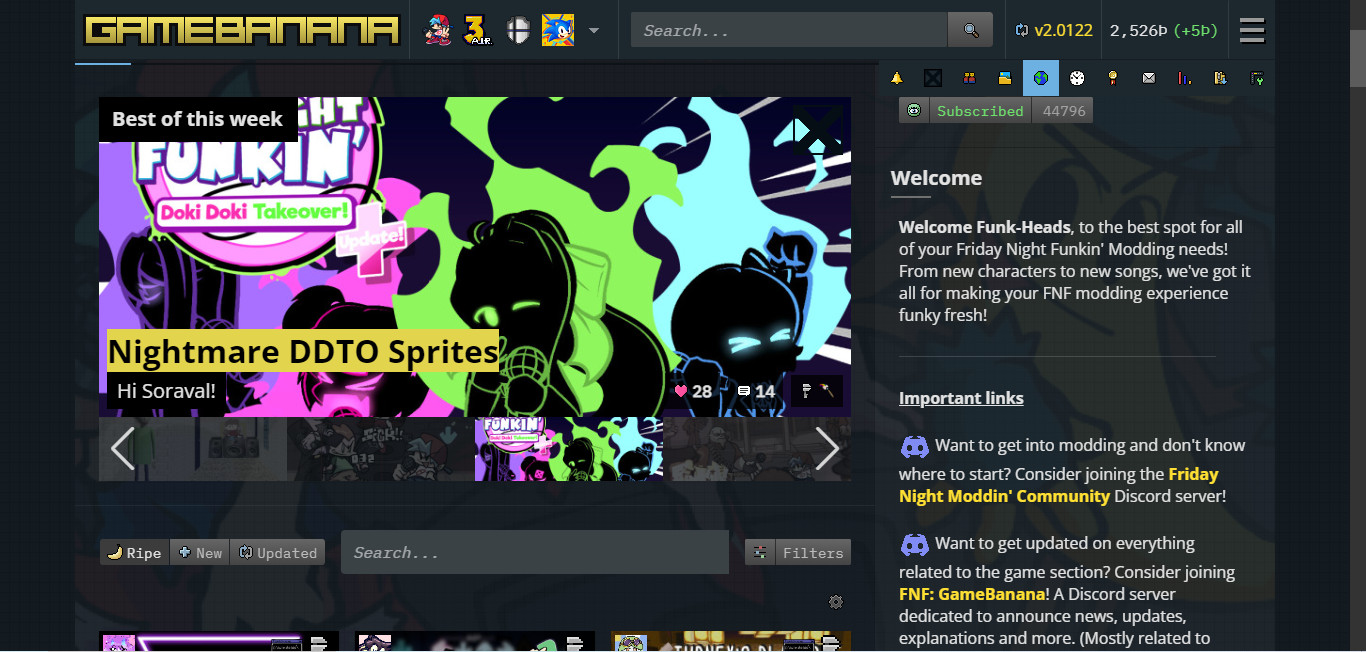This screenshot has width=1366, height=652.
Task: Select the New sorting tab
Action: (x=199, y=551)
